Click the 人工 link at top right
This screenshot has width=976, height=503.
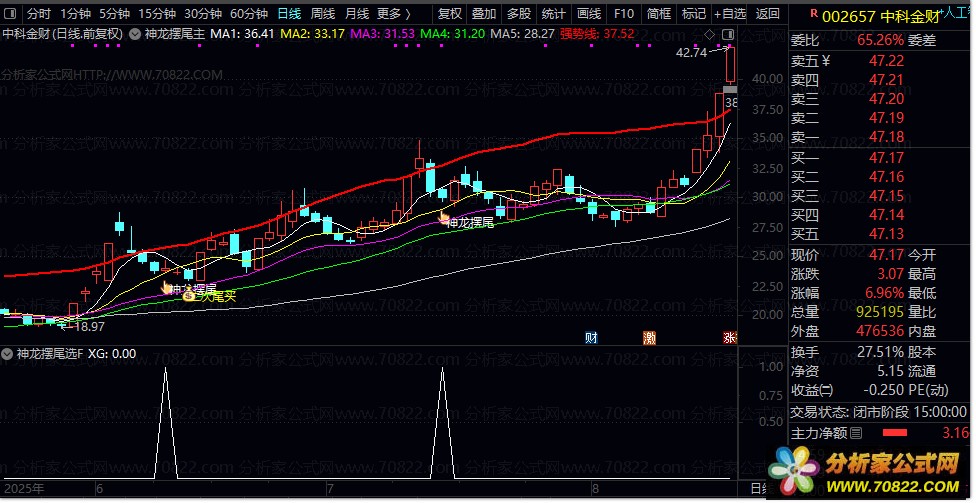pos(959,12)
